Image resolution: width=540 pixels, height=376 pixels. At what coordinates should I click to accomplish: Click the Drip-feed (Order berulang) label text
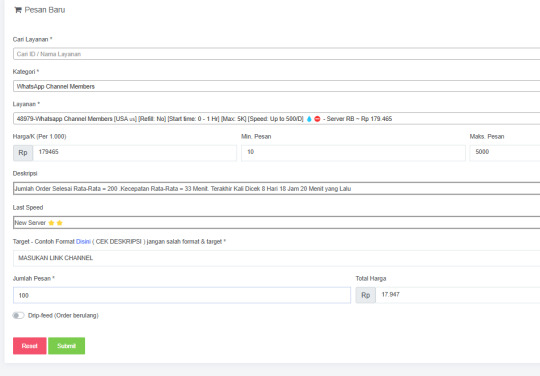(x=63, y=315)
